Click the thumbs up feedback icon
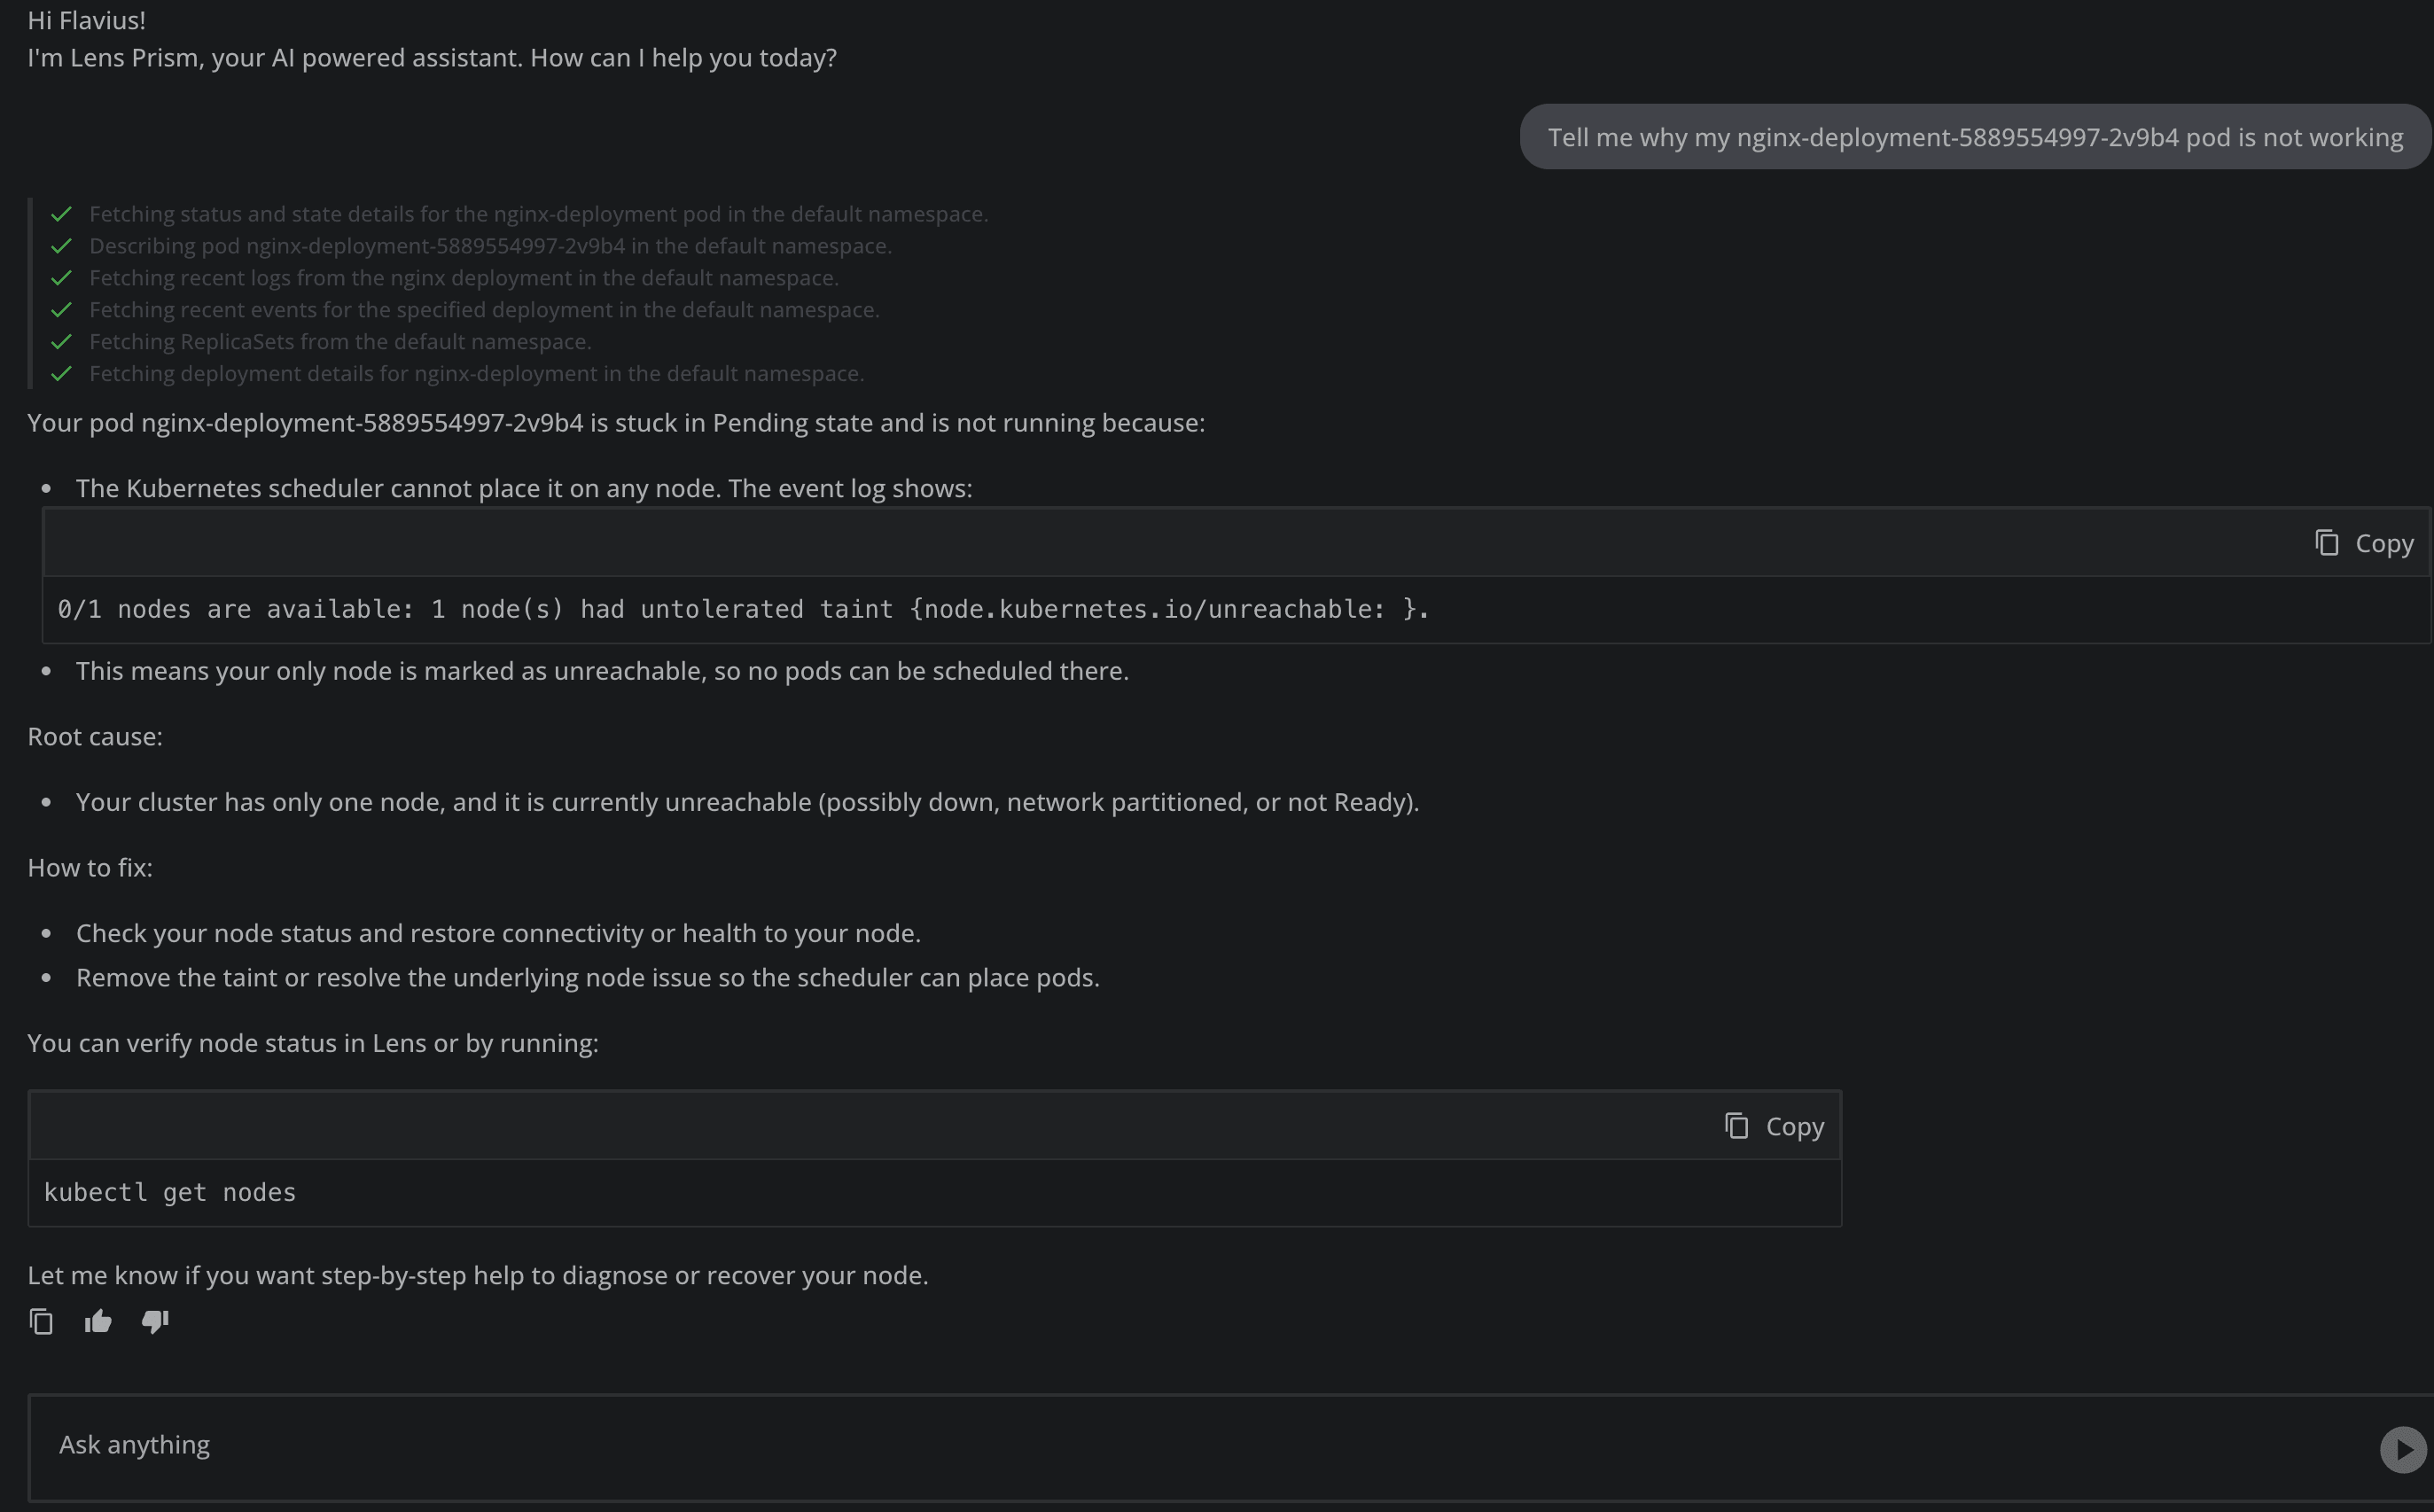2434x1512 pixels. pyautogui.click(x=98, y=1322)
